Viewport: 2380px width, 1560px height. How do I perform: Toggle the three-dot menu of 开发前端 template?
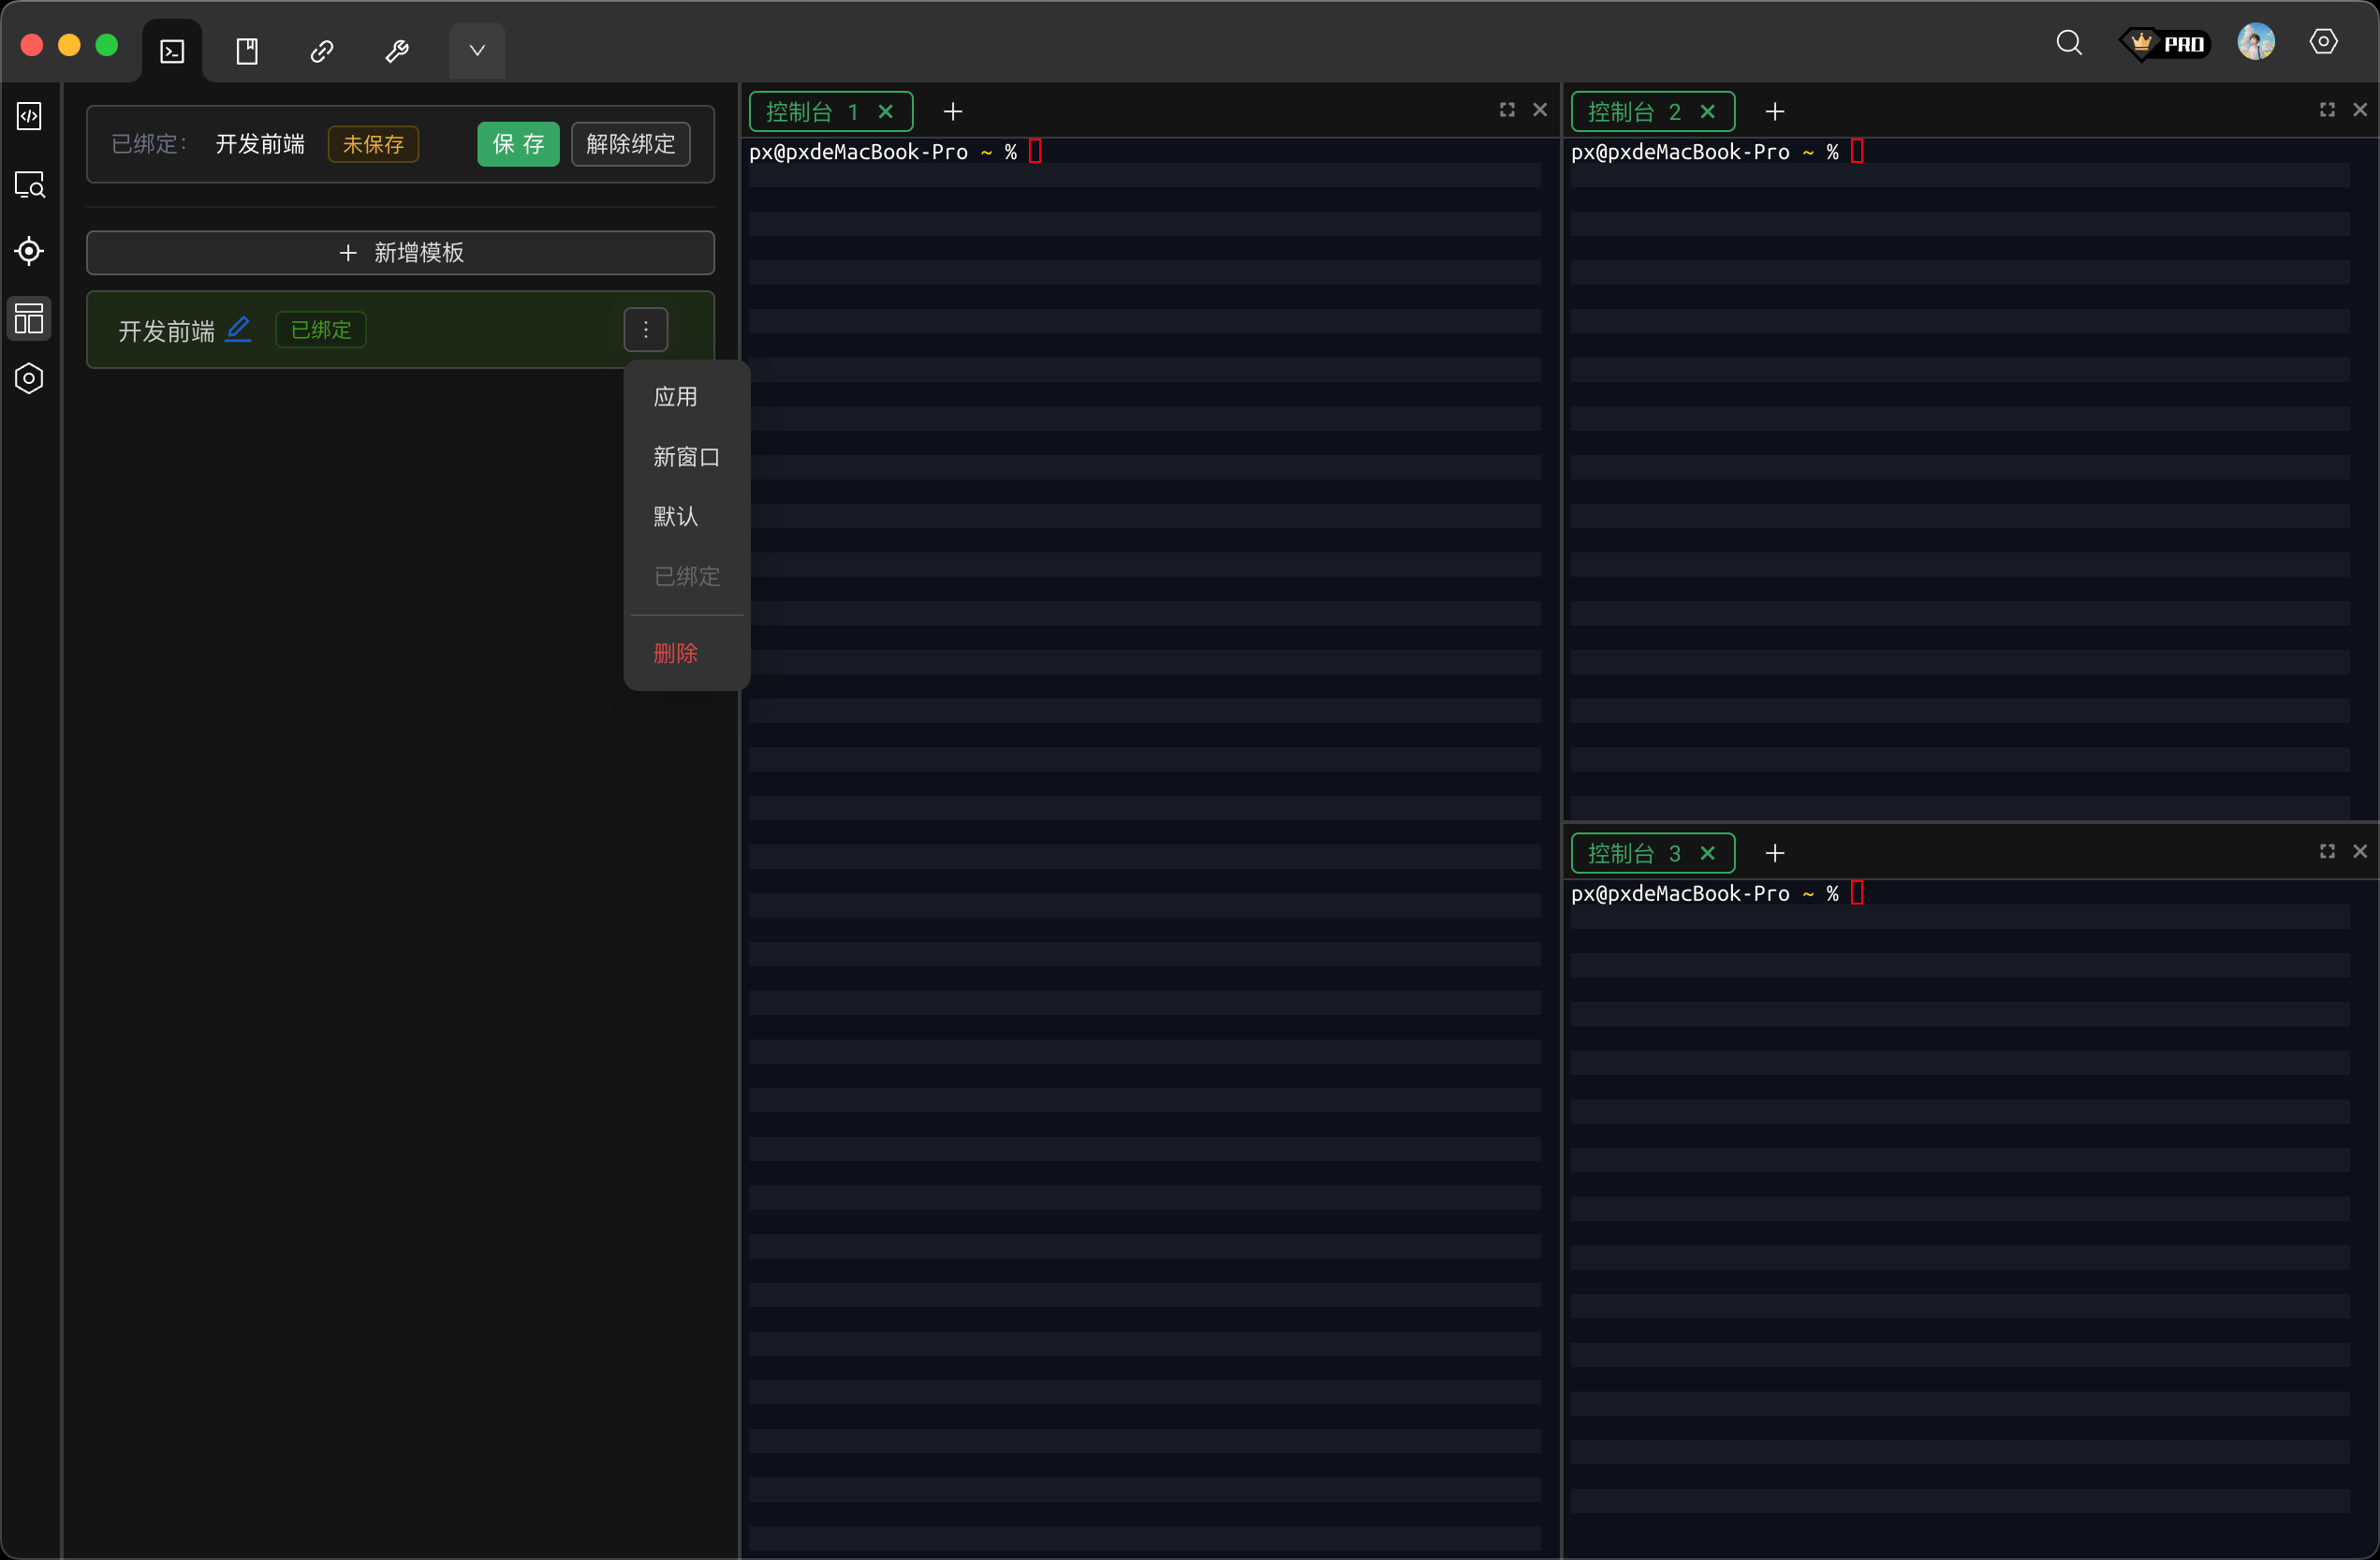646,329
